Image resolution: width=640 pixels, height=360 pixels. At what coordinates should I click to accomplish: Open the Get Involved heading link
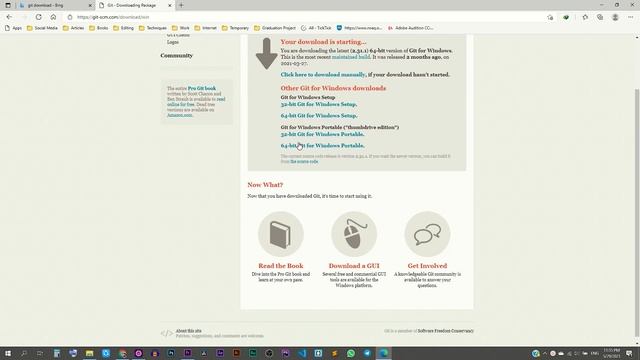point(427,266)
